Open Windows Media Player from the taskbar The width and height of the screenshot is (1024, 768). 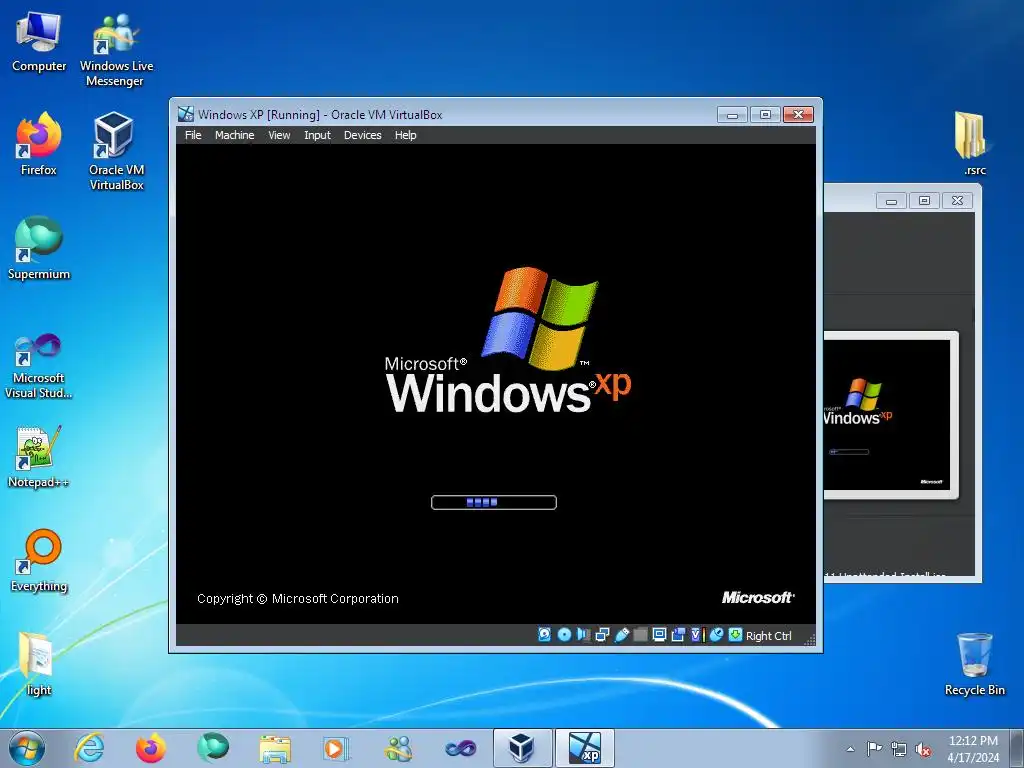click(x=336, y=748)
